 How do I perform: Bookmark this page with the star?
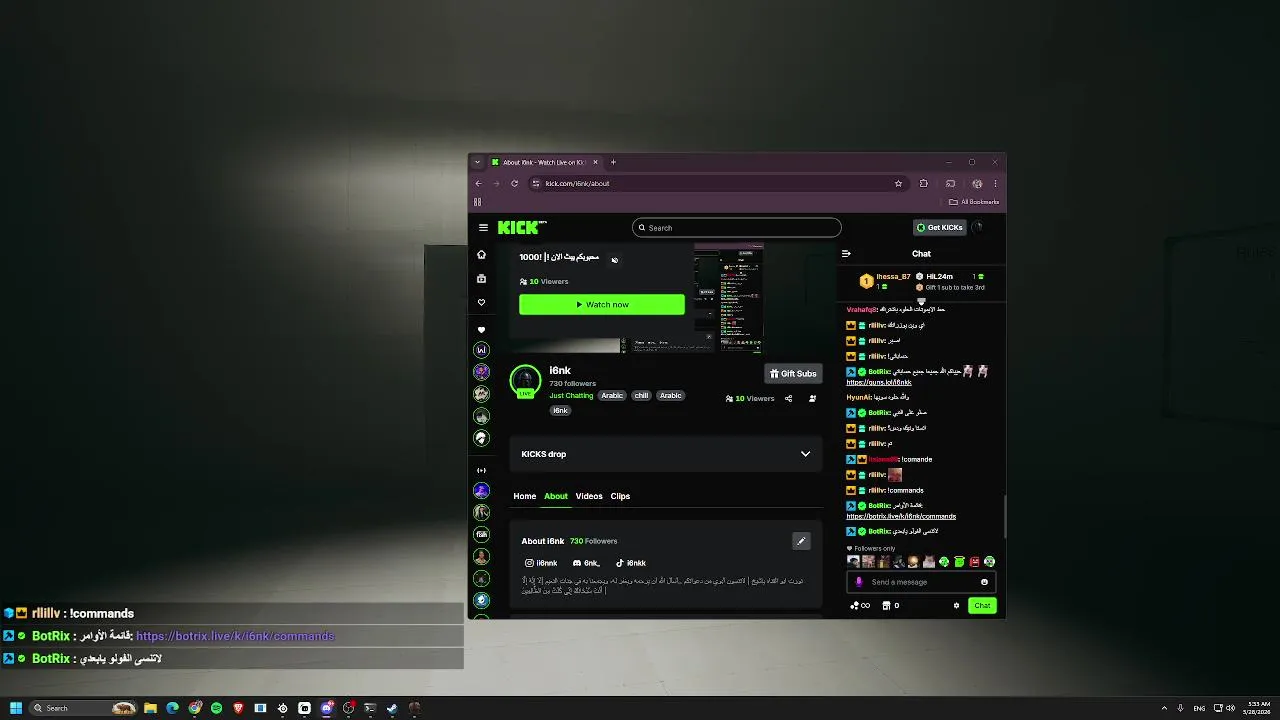pyautogui.click(x=898, y=183)
